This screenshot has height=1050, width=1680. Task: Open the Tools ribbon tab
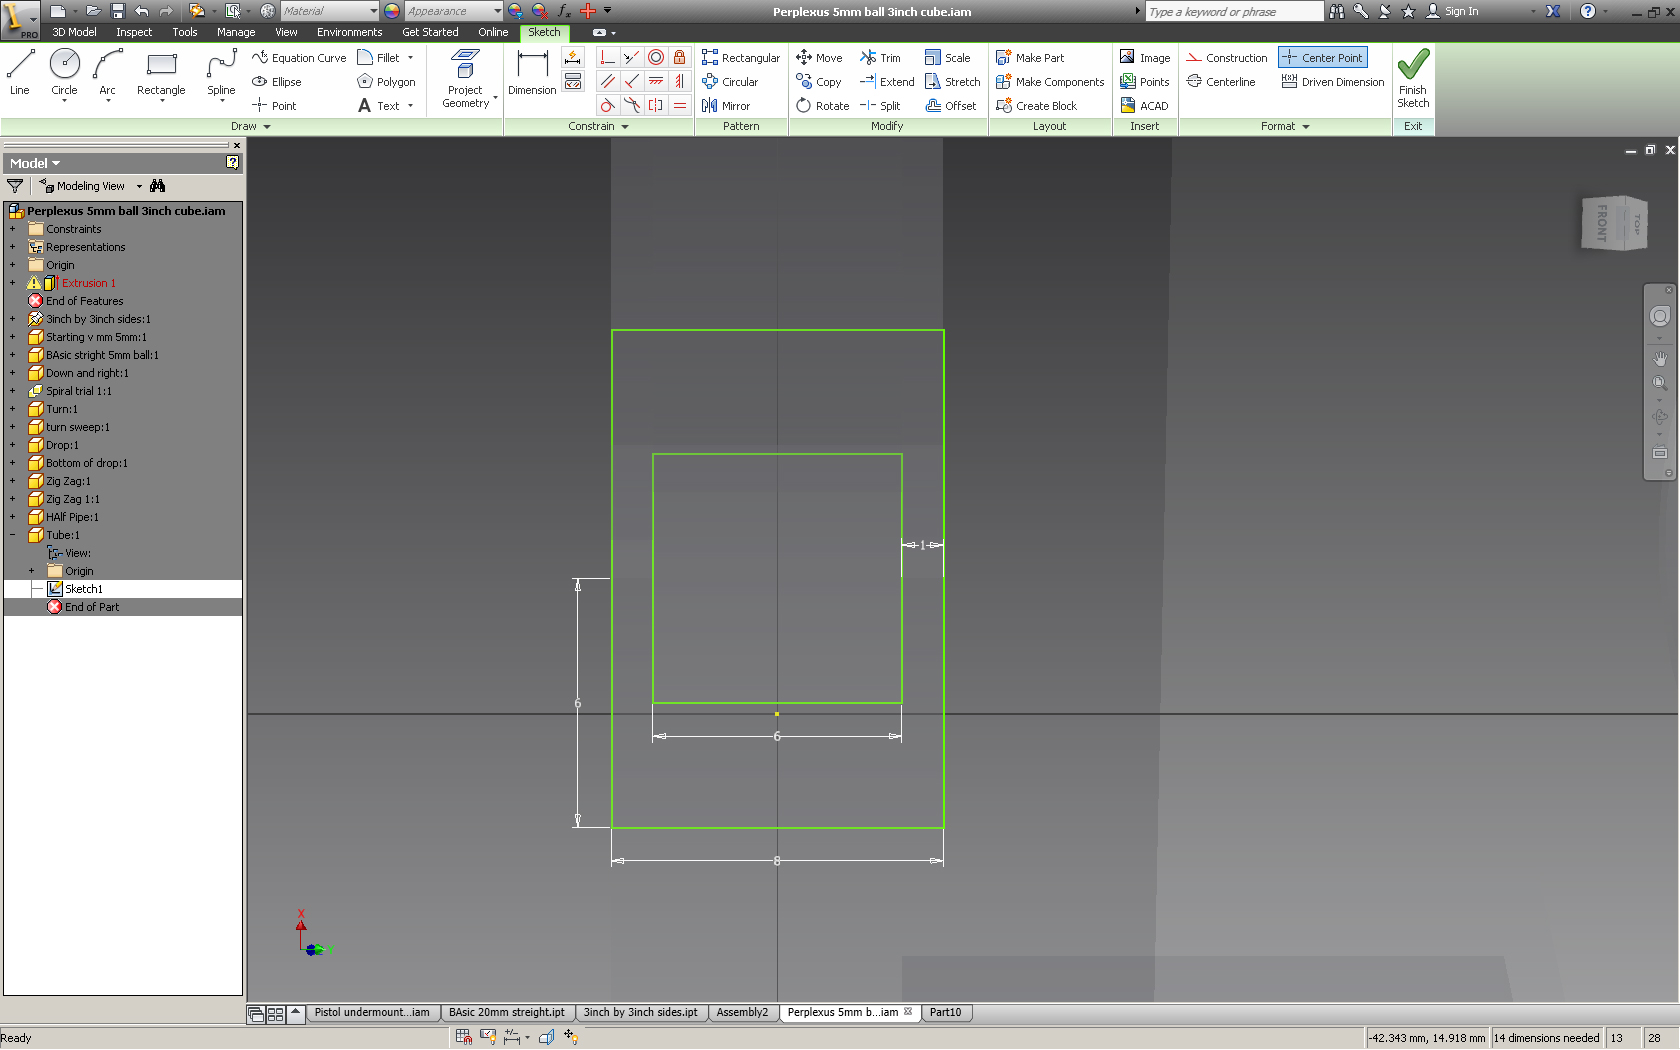[185, 32]
